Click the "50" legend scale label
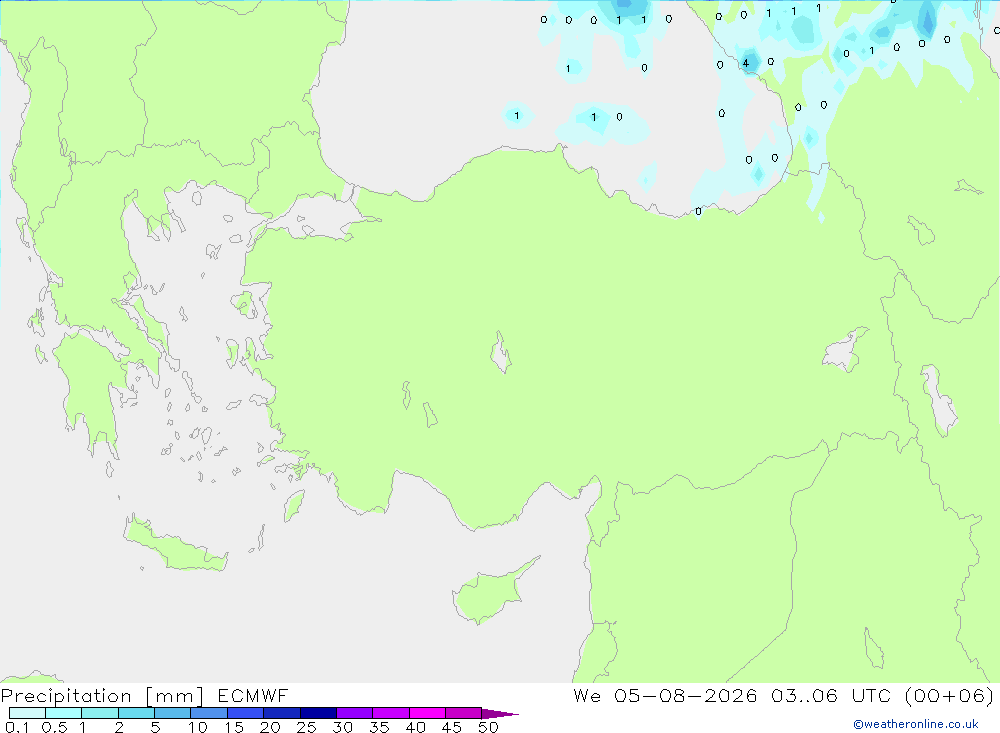Screen dimensions: 1000x733 tap(489, 727)
